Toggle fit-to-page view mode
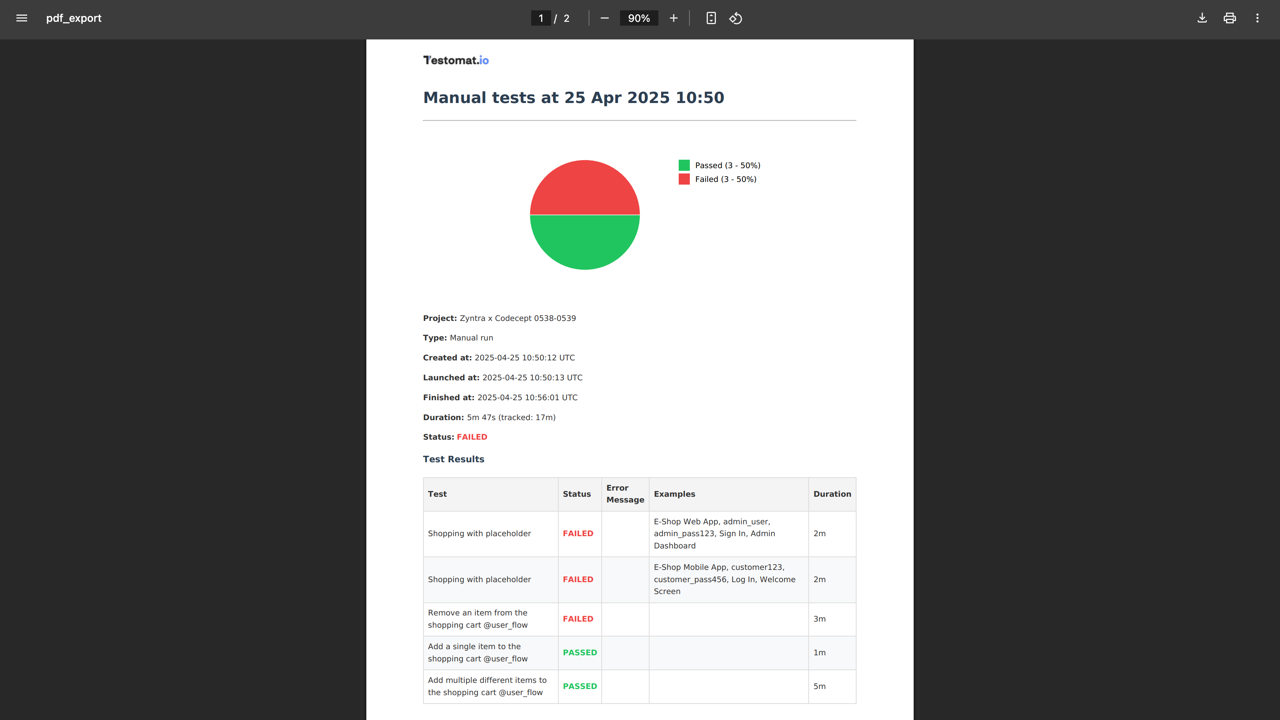 coord(710,18)
